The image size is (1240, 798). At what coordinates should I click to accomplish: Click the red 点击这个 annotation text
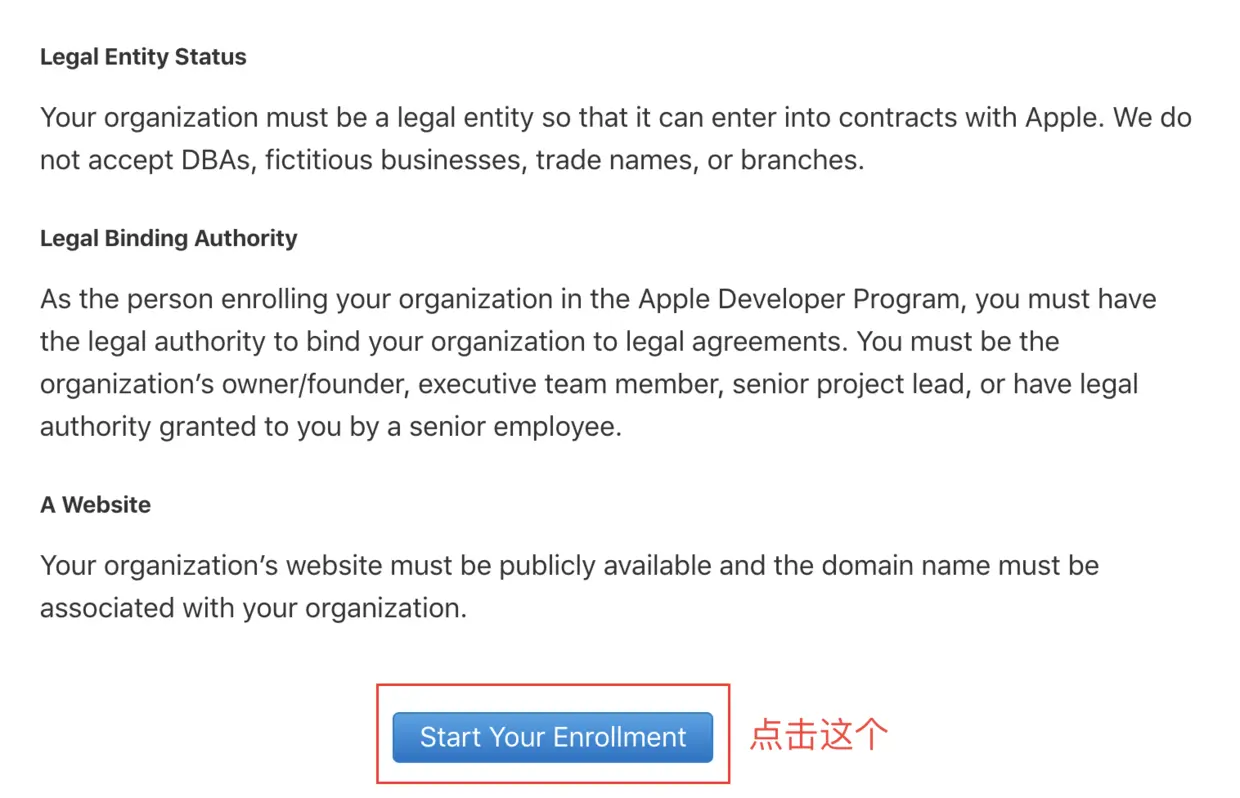(x=819, y=735)
